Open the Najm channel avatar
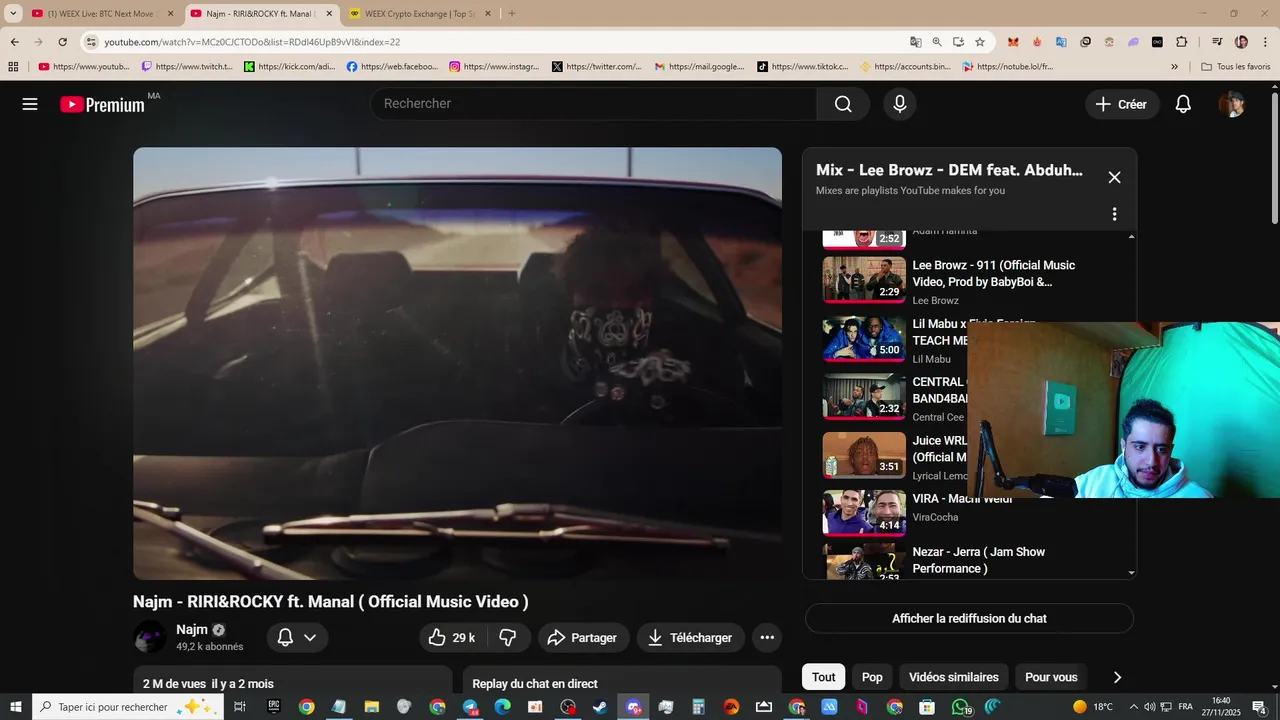Screen dimensions: 1280x720 click(x=150, y=637)
